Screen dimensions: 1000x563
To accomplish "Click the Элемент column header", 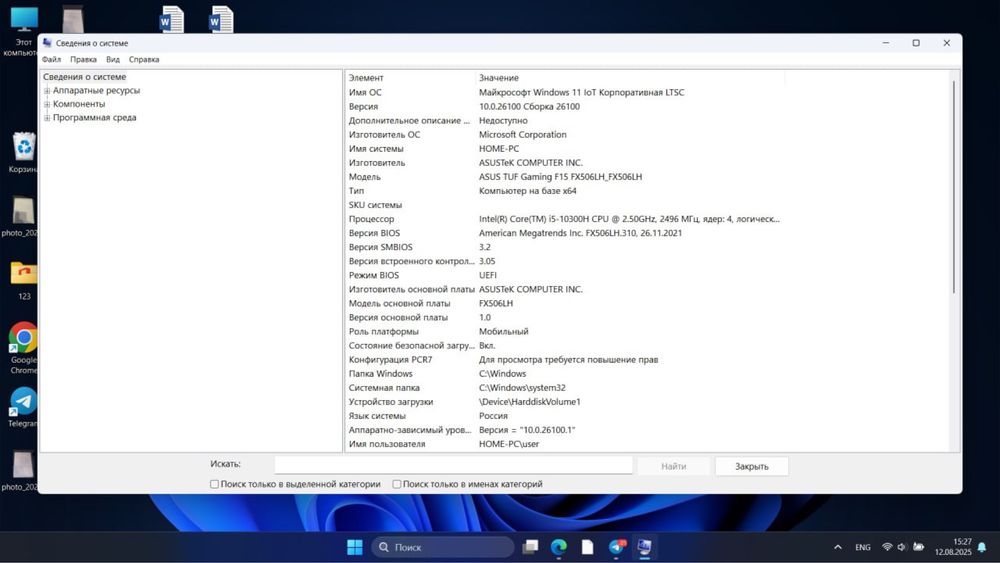I will (411, 77).
